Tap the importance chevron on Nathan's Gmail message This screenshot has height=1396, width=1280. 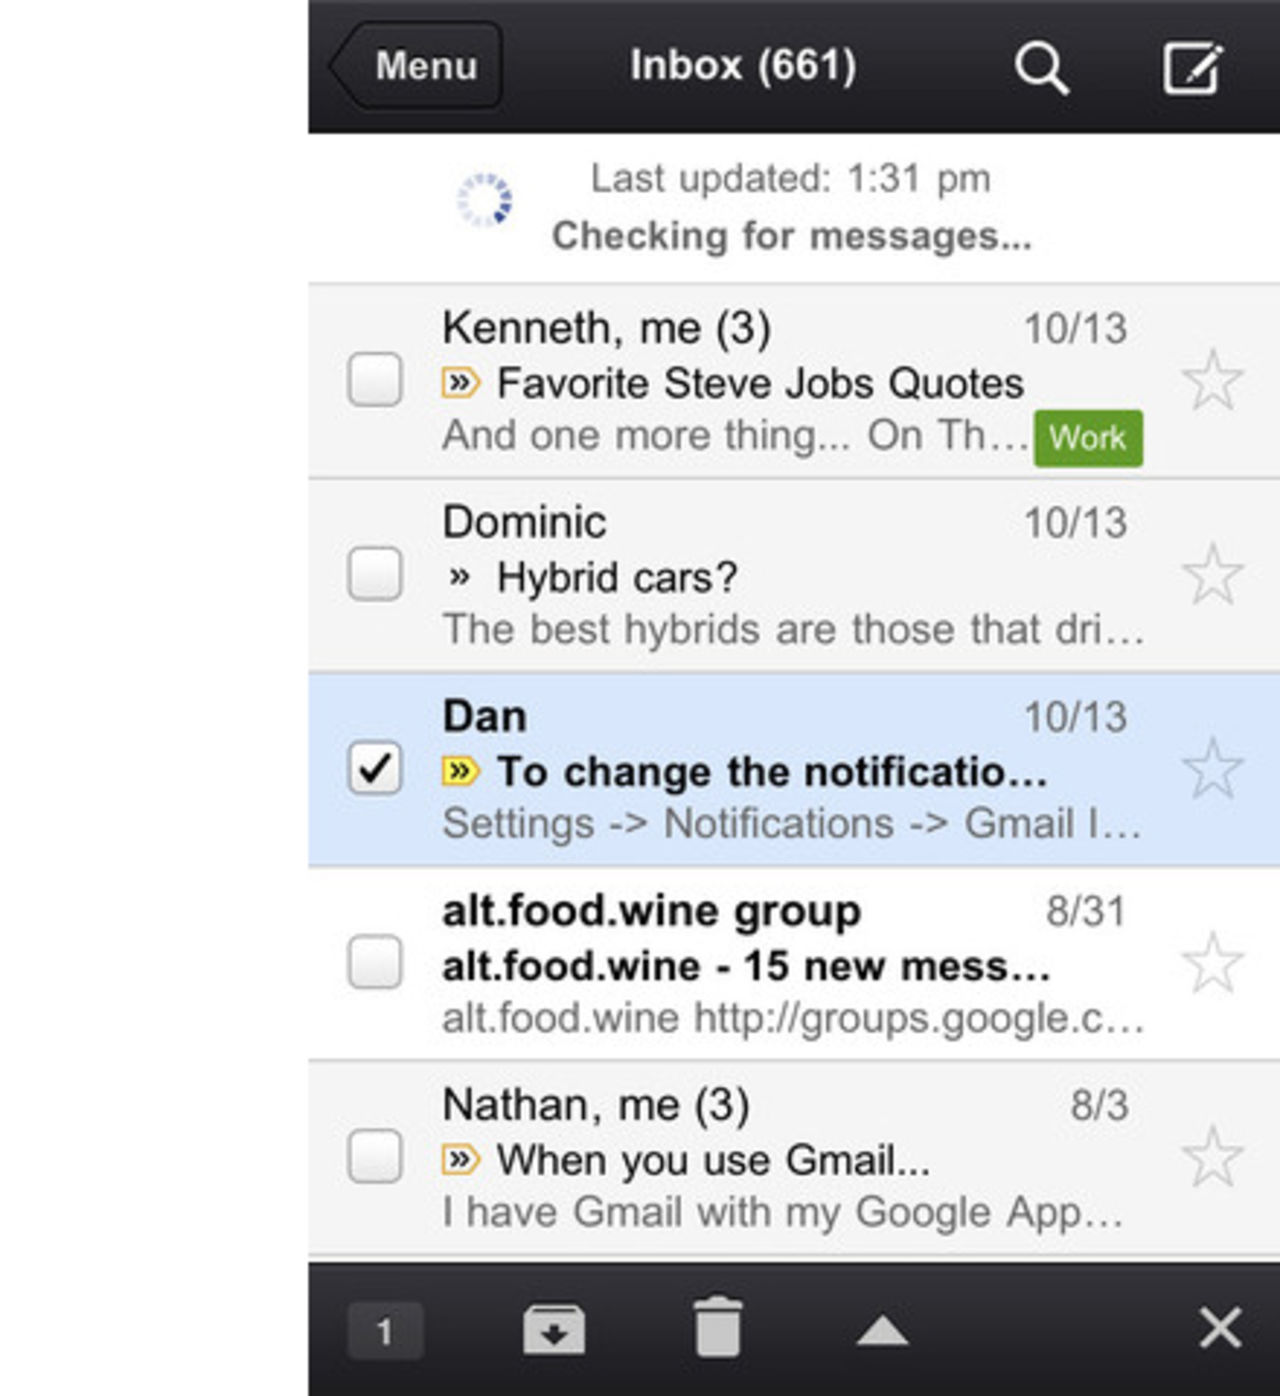(x=462, y=1160)
